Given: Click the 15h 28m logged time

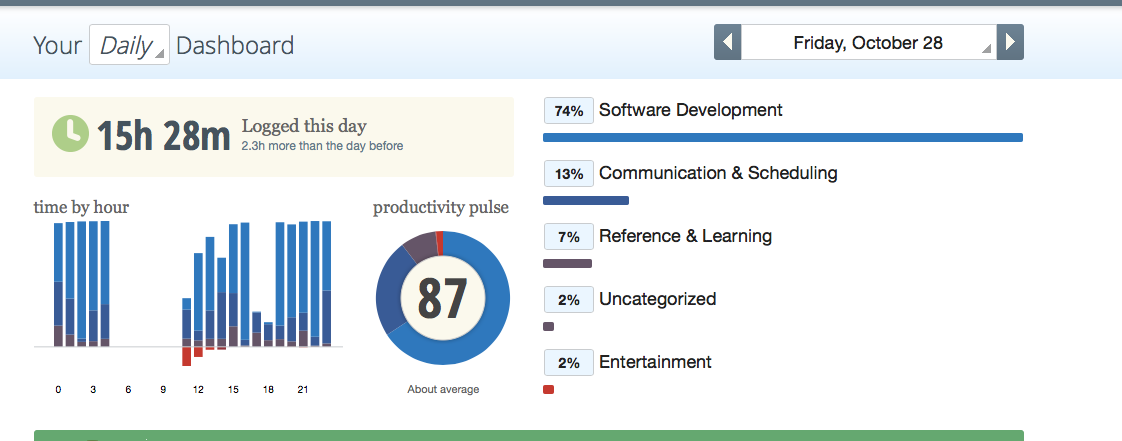Looking at the screenshot, I should click(x=163, y=135).
